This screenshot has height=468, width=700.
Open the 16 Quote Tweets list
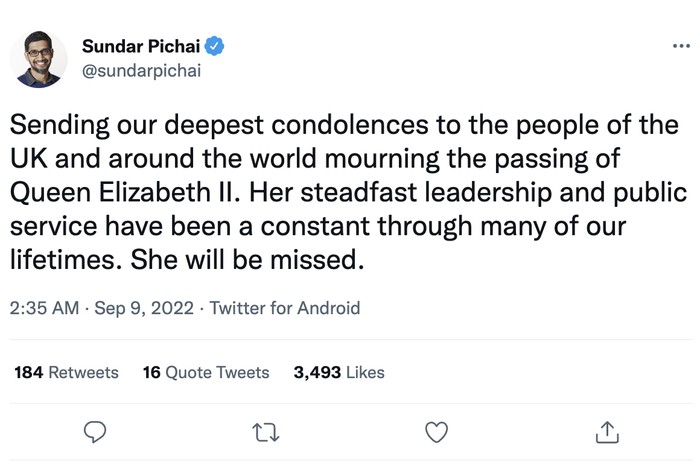click(206, 372)
